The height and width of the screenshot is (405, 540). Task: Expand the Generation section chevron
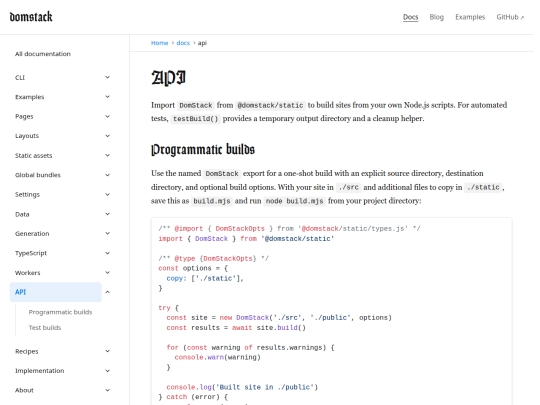pyautogui.click(x=107, y=233)
